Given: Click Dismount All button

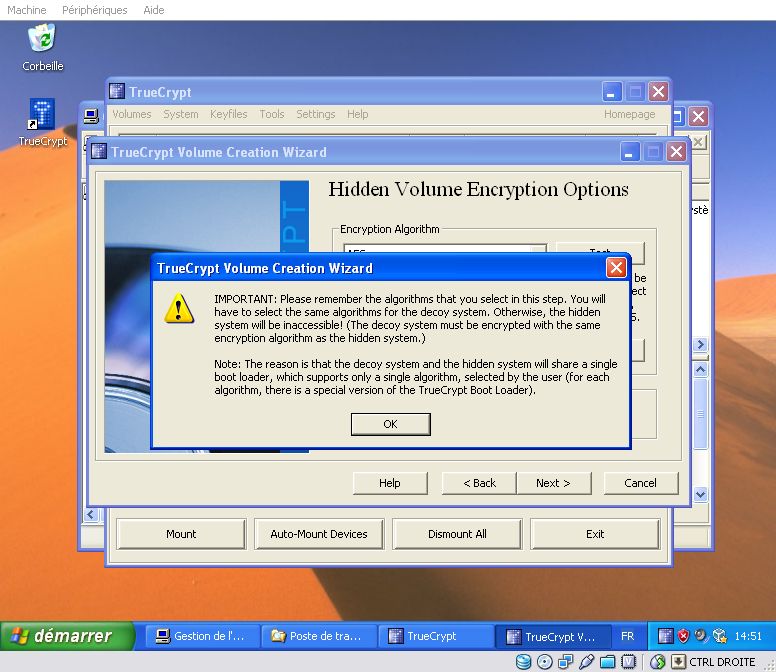Looking at the screenshot, I should (457, 534).
